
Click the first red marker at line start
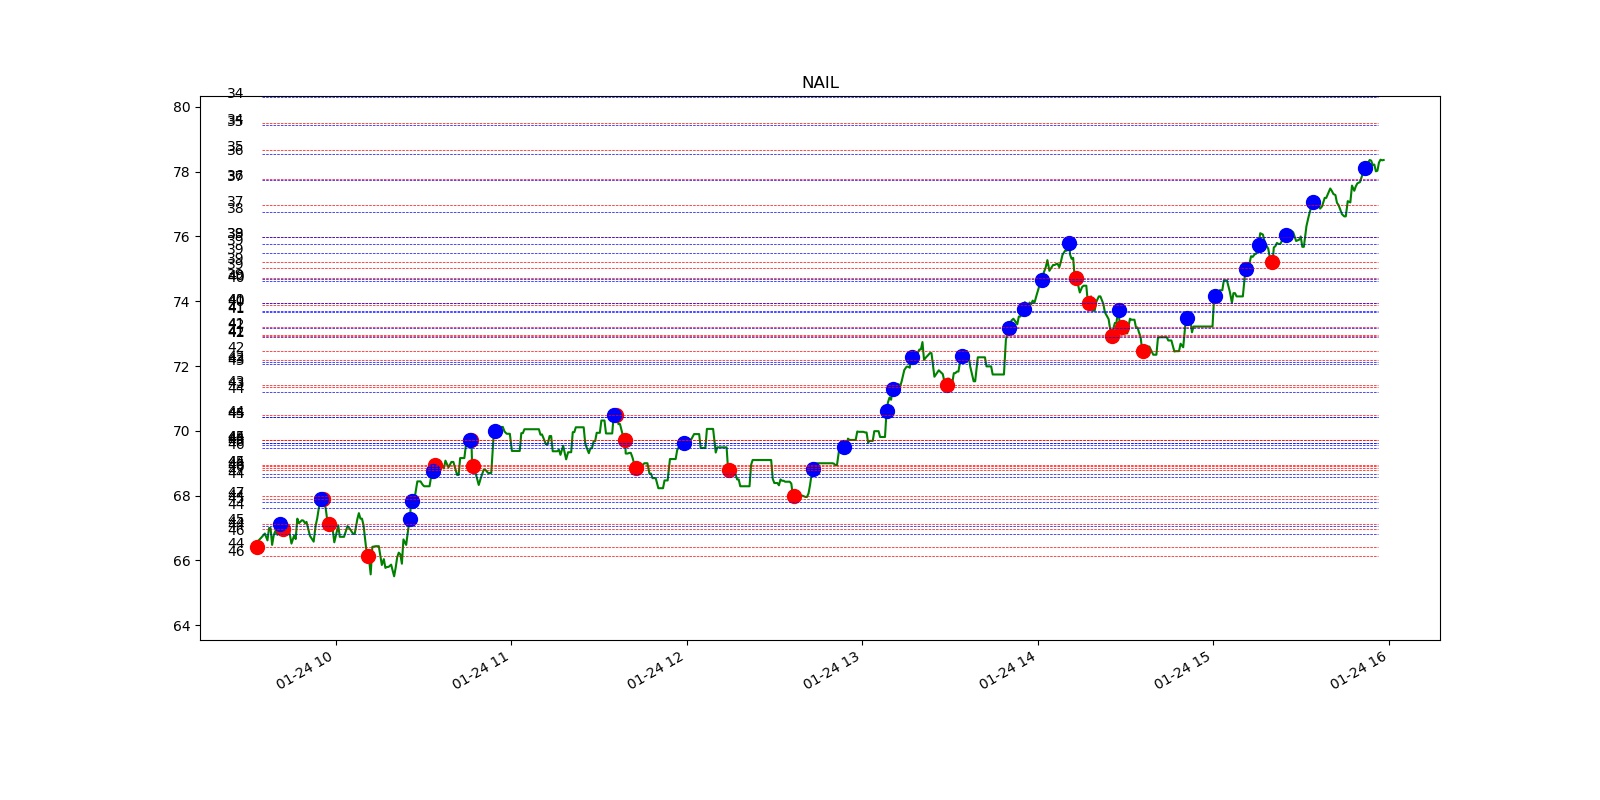[x=257, y=547]
